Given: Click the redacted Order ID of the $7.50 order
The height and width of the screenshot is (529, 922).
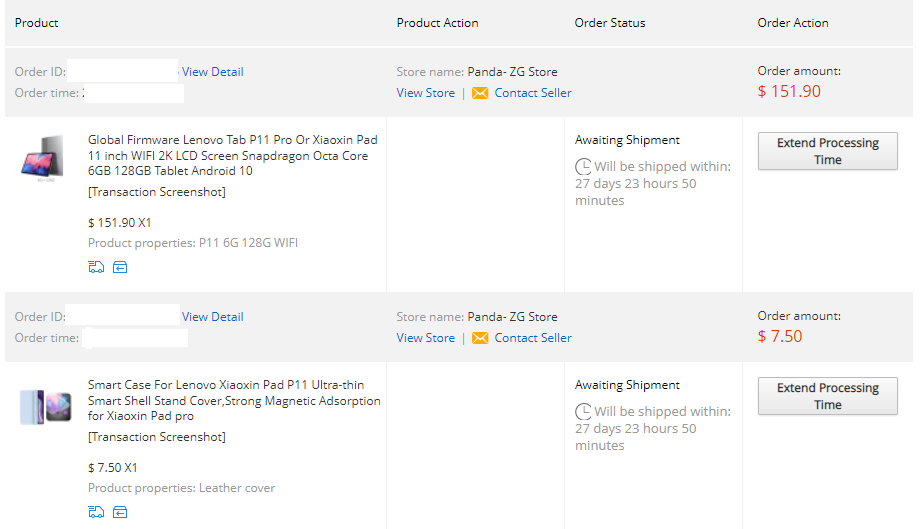Looking at the screenshot, I should 122,315.
